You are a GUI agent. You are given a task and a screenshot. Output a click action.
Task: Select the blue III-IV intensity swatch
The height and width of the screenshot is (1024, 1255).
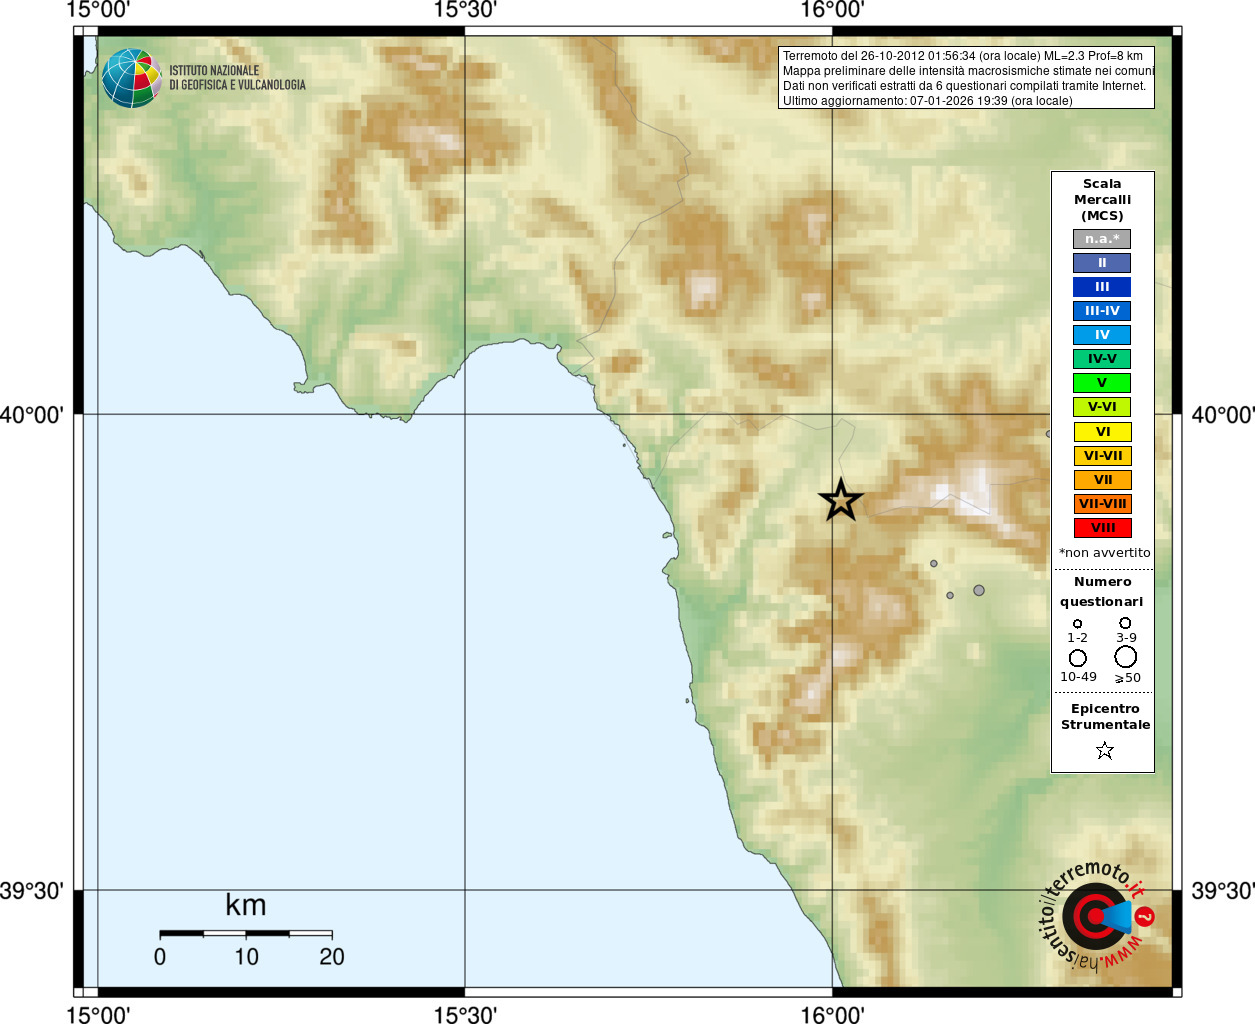[x=1102, y=311]
